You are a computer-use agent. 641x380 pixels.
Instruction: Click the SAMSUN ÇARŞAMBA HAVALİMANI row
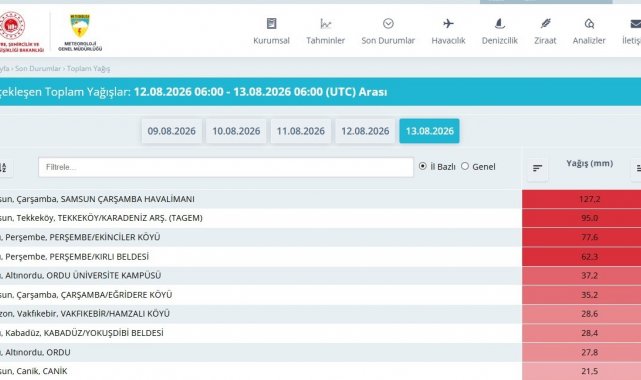261,199
